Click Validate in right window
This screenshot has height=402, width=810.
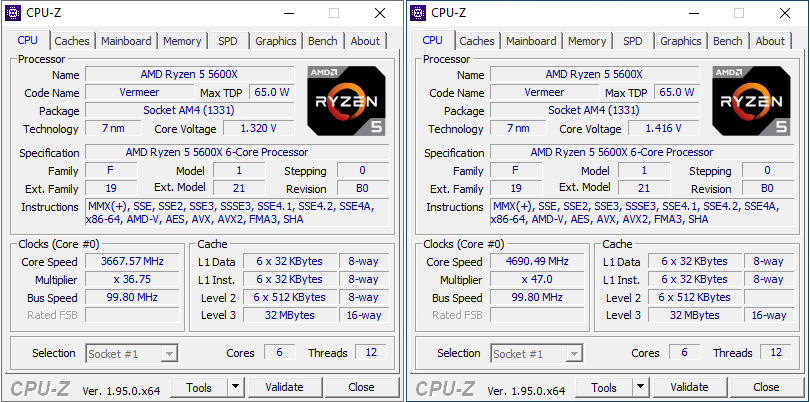point(689,387)
